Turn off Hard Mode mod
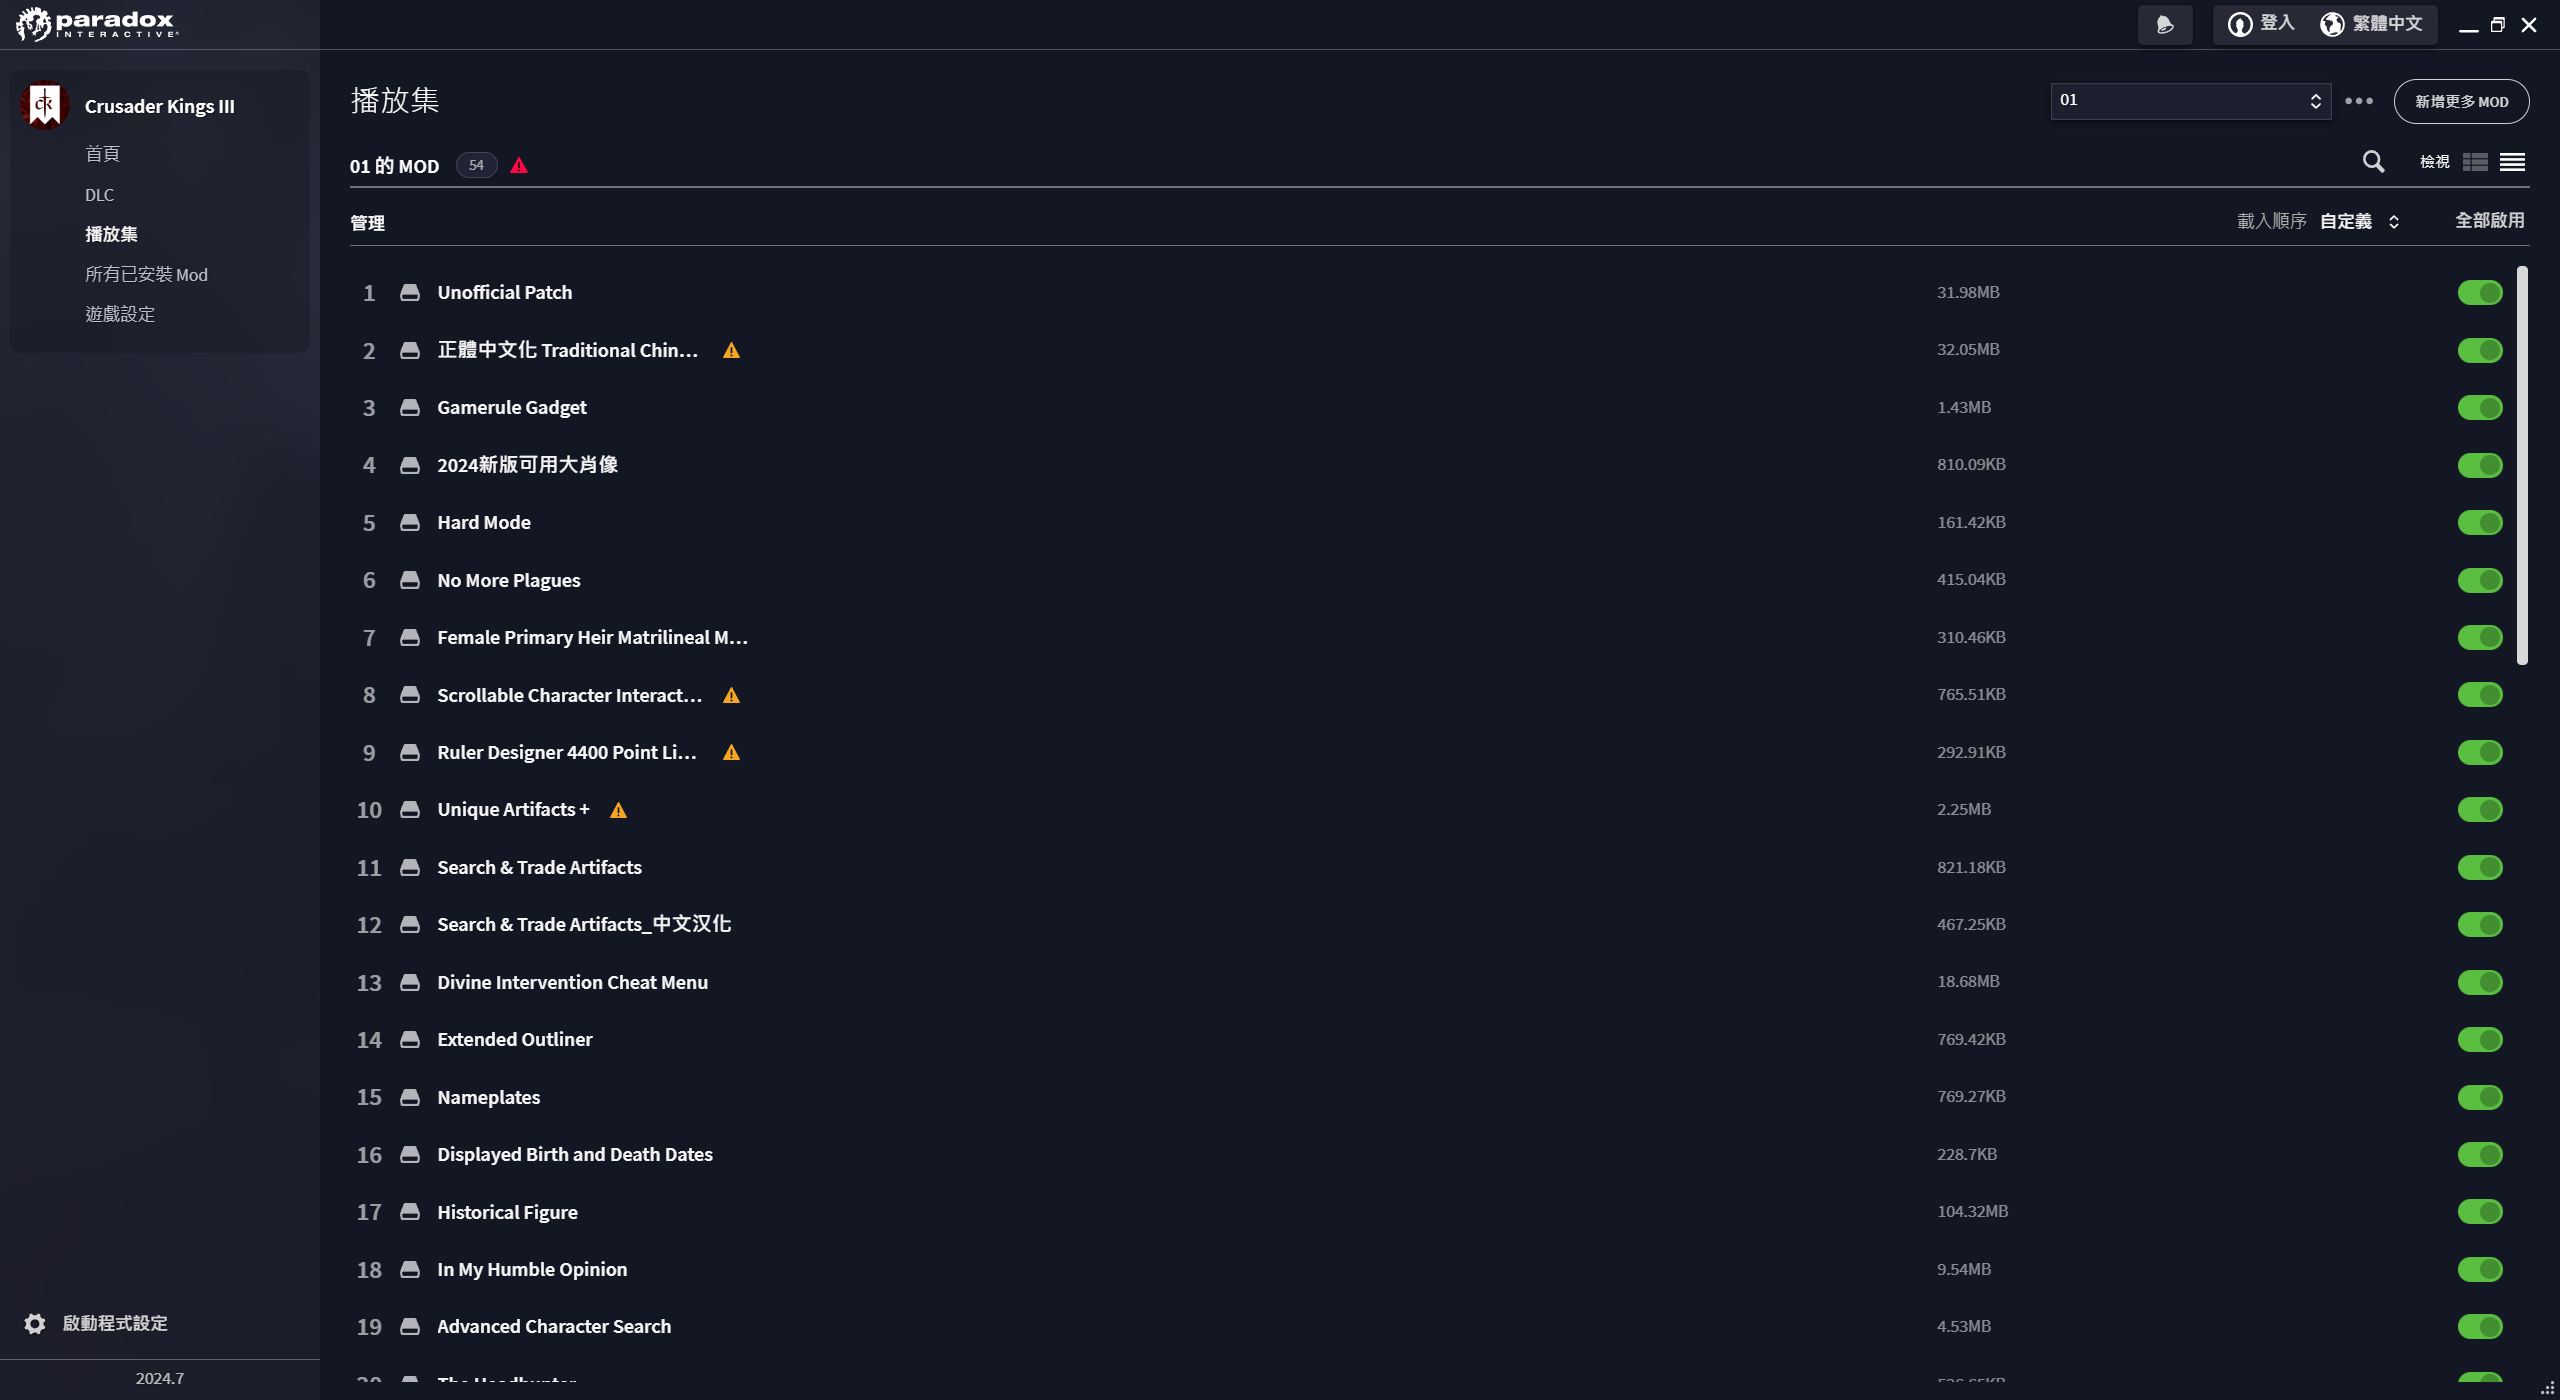The width and height of the screenshot is (2560, 1400). [2480, 522]
